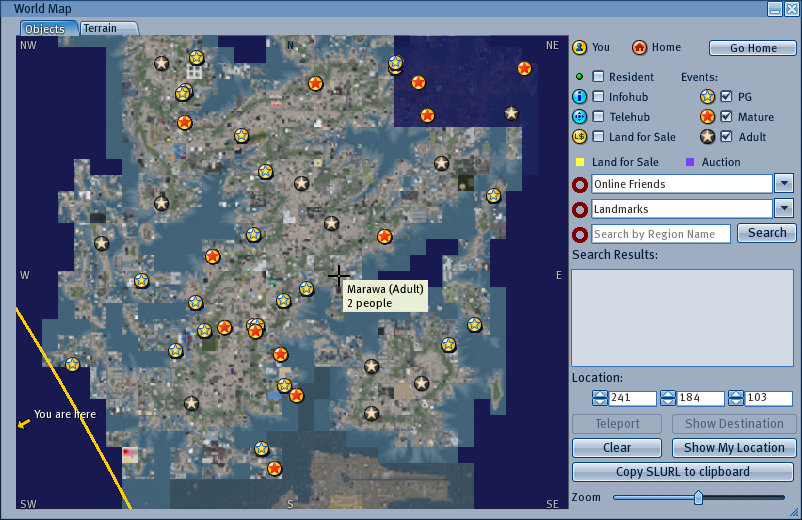
Task: Click Copy SLURL to clipboard button
Action: coord(683,472)
